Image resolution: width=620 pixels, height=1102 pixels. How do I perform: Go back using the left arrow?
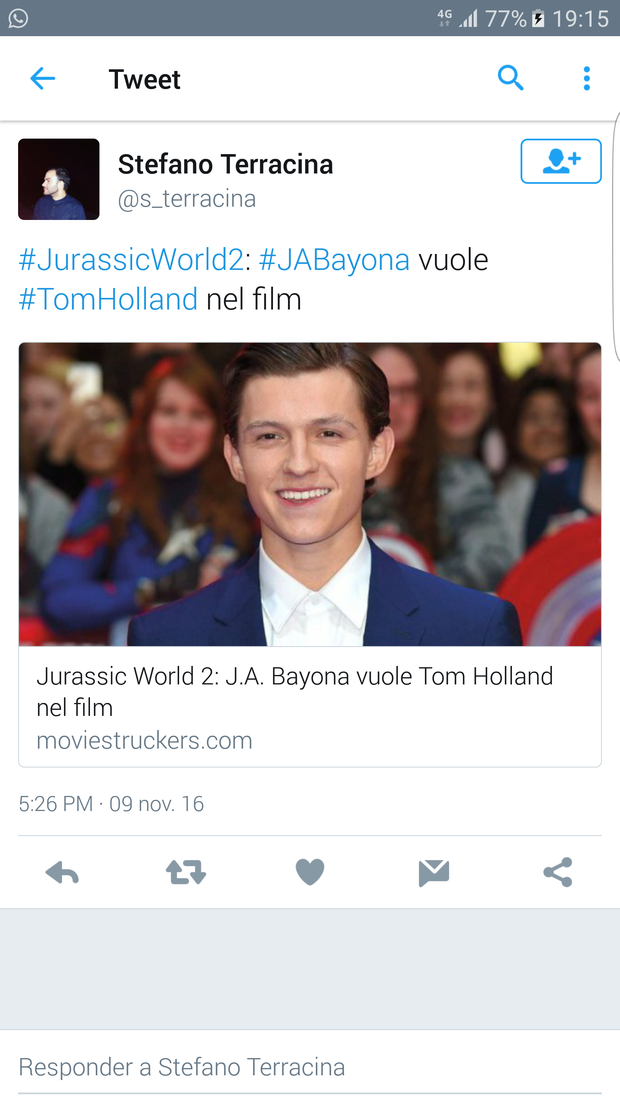(43, 78)
